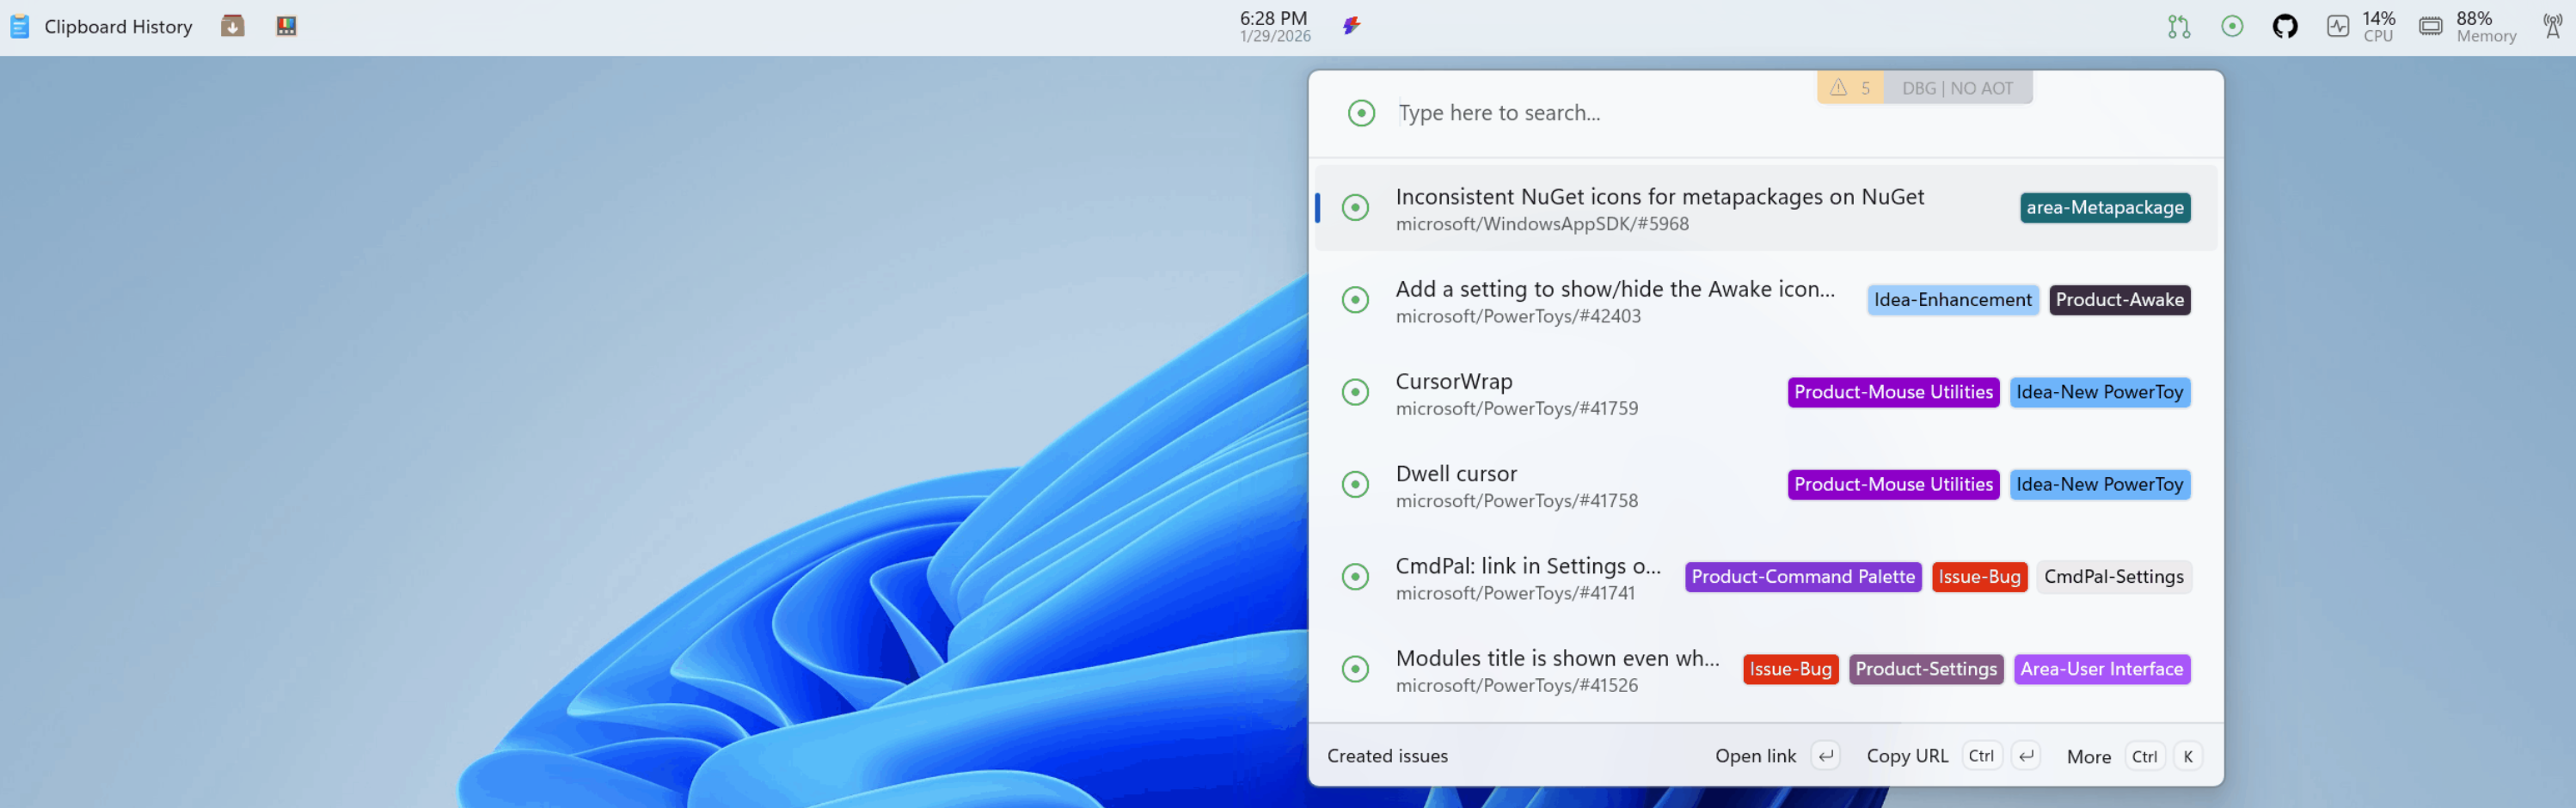
Task: Click the GitHub octocat icon in the top bar
Action: click(2285, 25)
